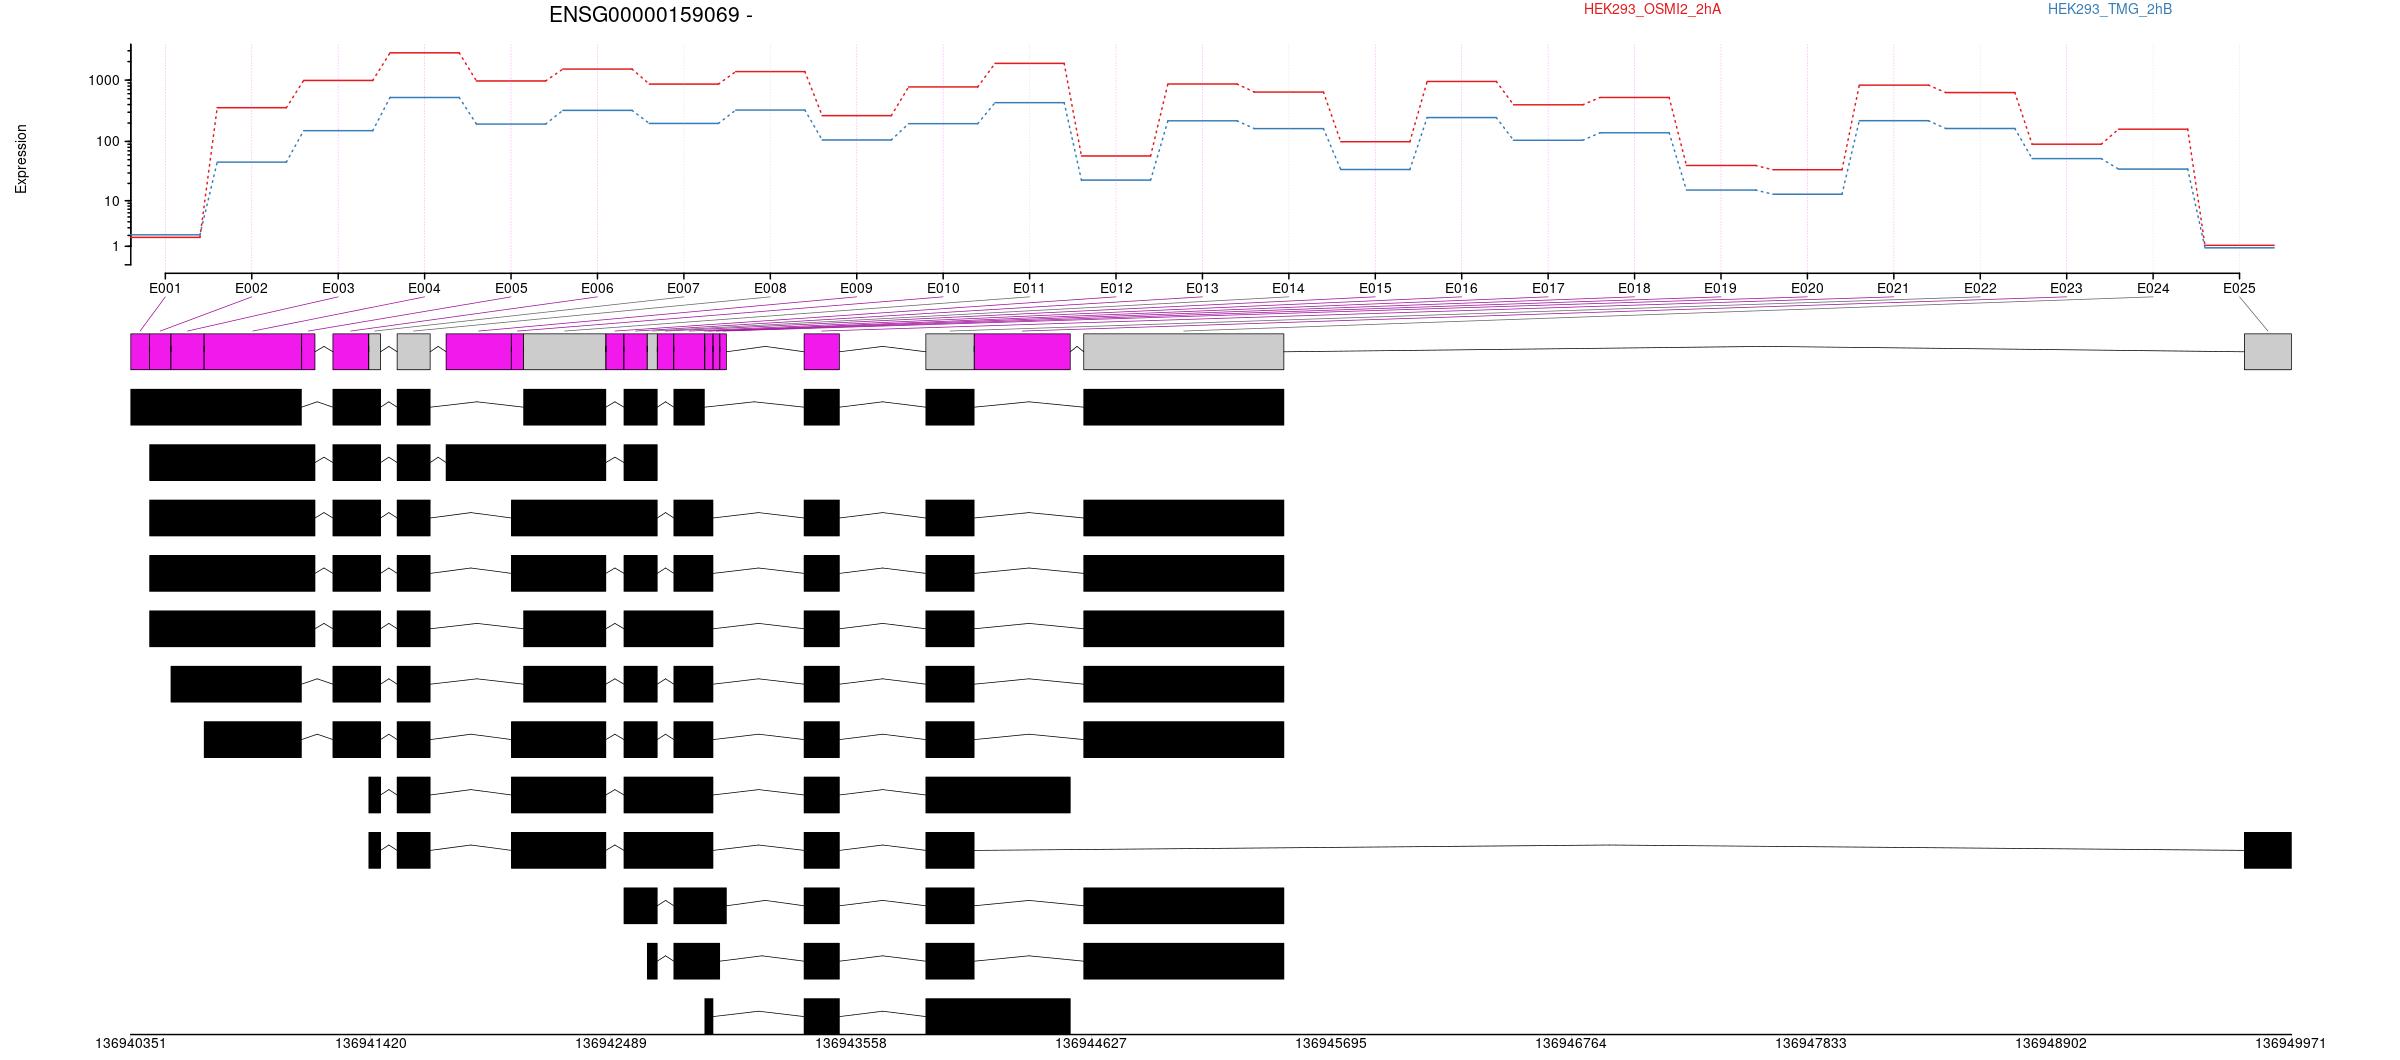Click genomic coordinate 136943558
2400x1060 pixels.
point(851,1043)
